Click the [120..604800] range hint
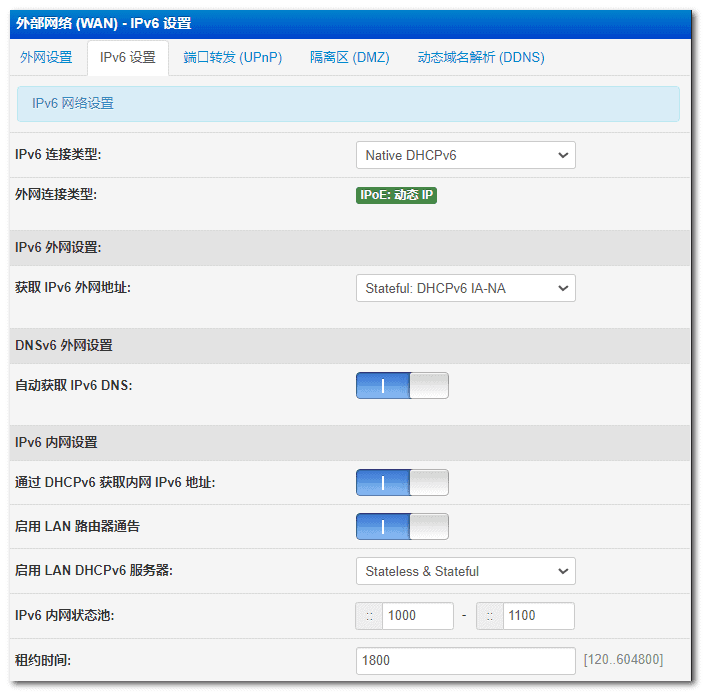703x692 pixels. pyautogui.click(x=623, y=660)
